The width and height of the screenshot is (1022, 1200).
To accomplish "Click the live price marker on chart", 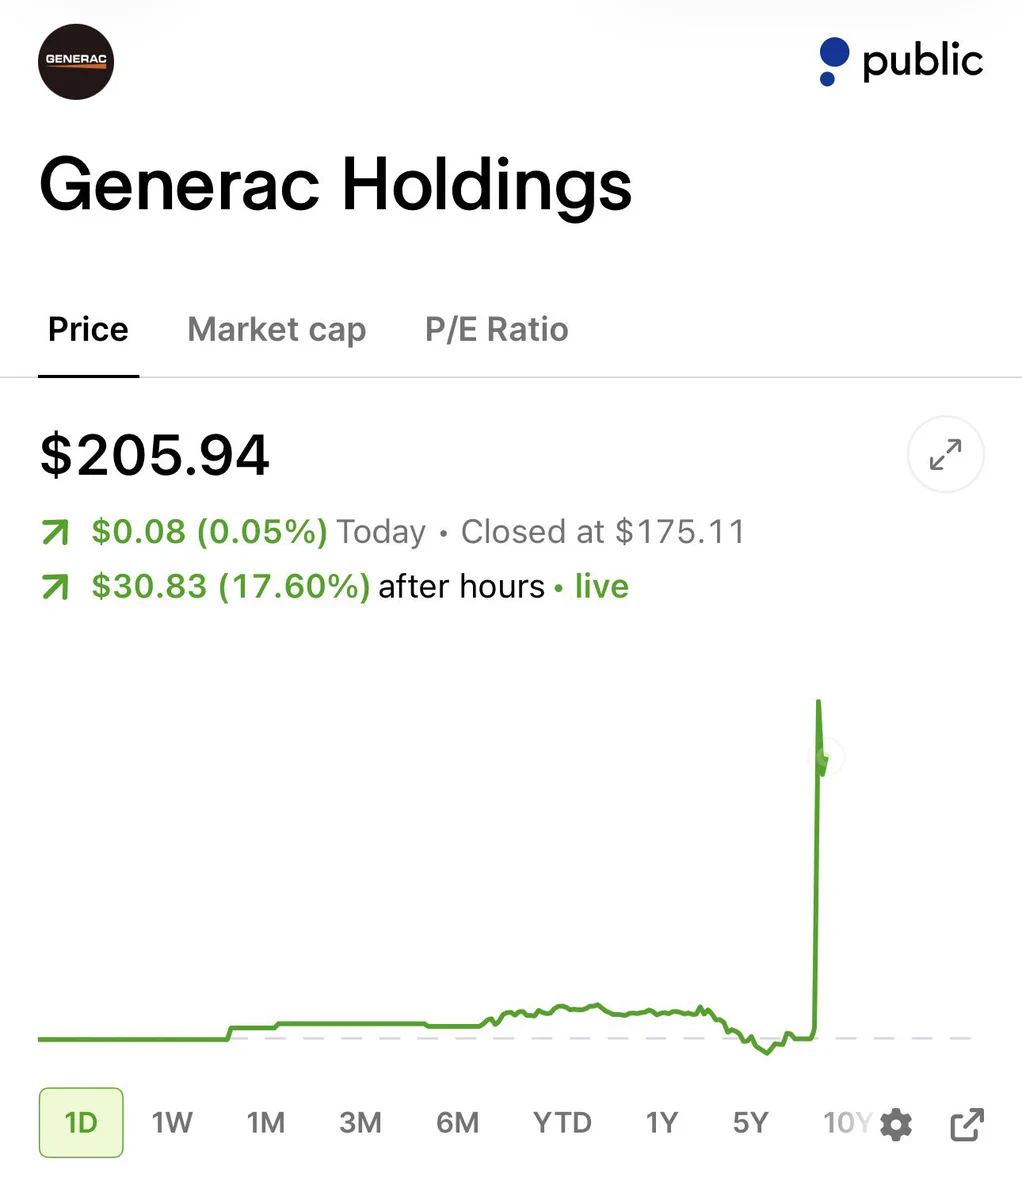I will pyautogui.click(x=827, y=757).
